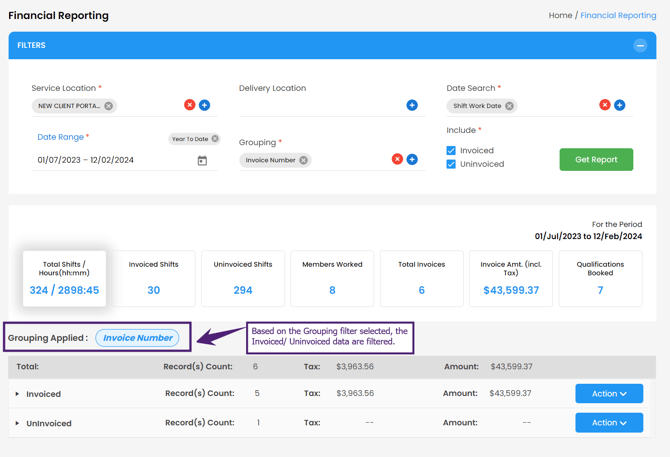Image resolution: width=670 pixels, height=457 pixels.
Task: Open Financial Reporting breadcrumb link
Action: (618, 15)
